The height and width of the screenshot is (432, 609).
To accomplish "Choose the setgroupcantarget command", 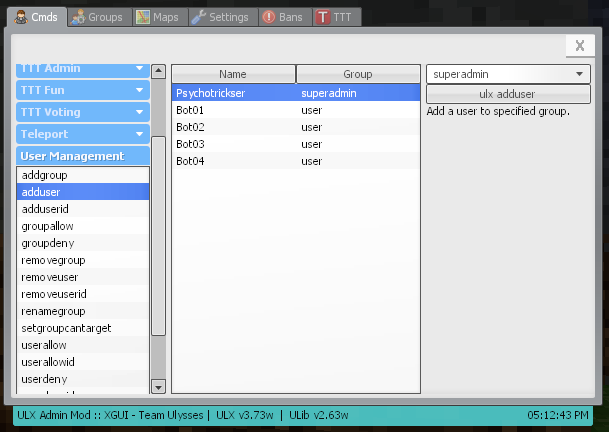I will tap(83, 328).
